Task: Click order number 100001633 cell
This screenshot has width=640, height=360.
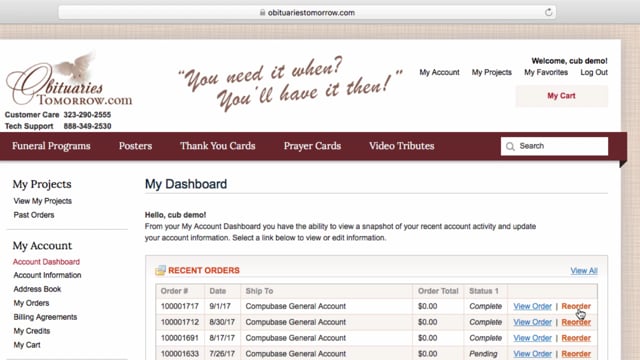Action: point(180,354)
